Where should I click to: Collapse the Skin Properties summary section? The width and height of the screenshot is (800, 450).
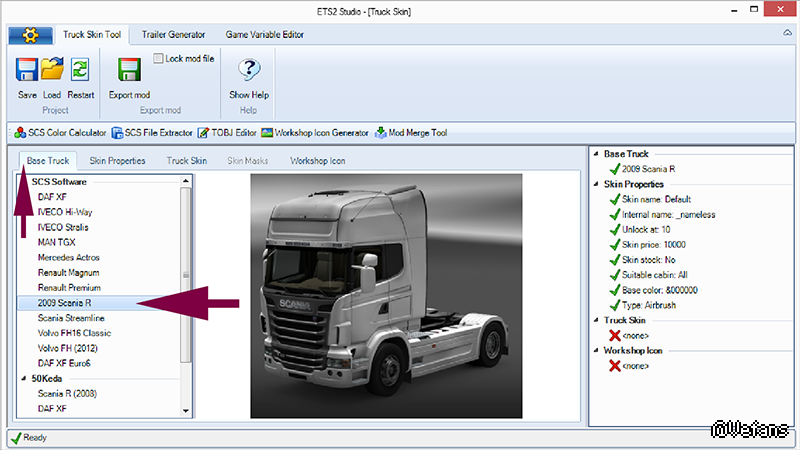(x=595, y=184)
